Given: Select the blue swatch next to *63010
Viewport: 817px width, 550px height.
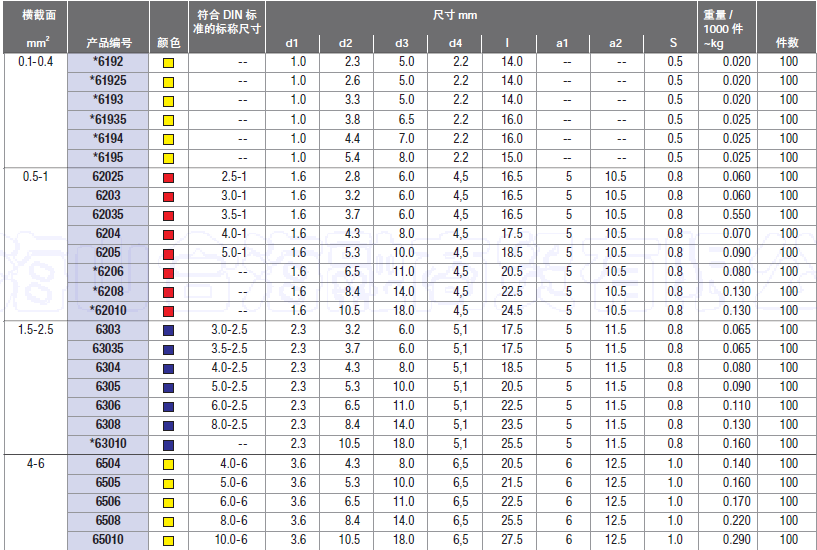Looking at the screenshot, I should pos(168,445).
